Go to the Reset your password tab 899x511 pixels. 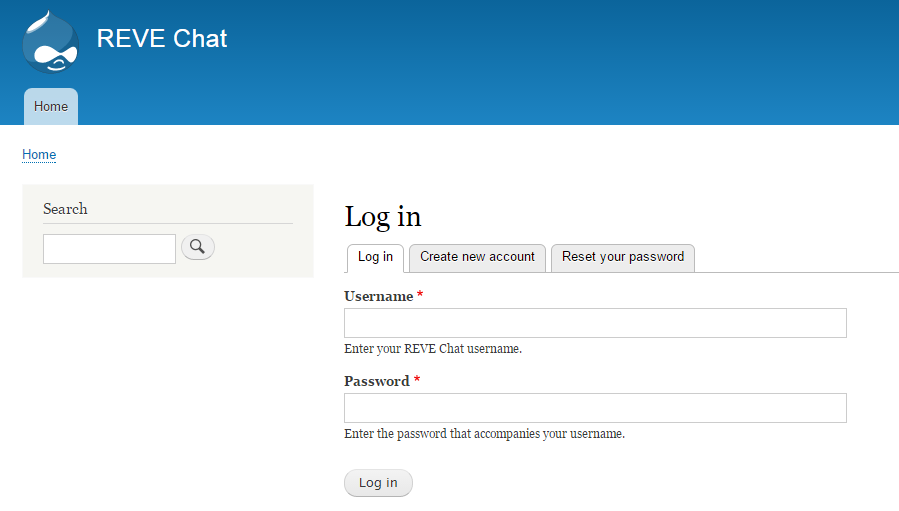[622, 257]
